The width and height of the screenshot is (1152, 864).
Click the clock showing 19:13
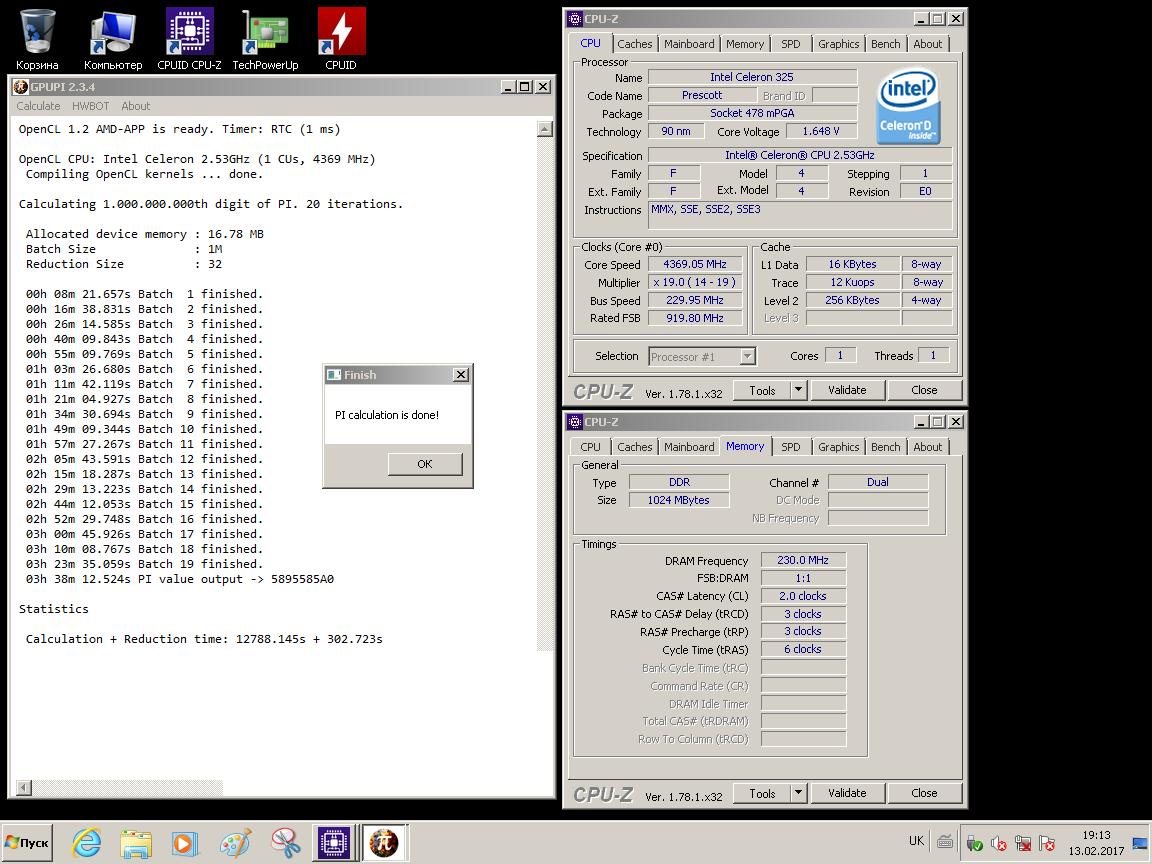point(1096,835)
